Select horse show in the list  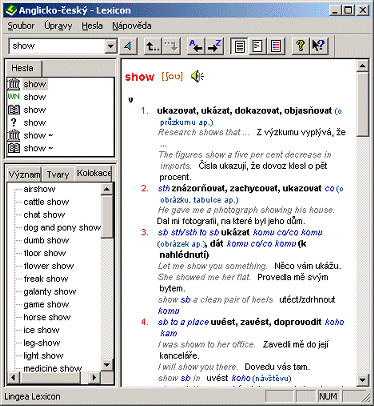pyautogui.click(x=47, y=317)
